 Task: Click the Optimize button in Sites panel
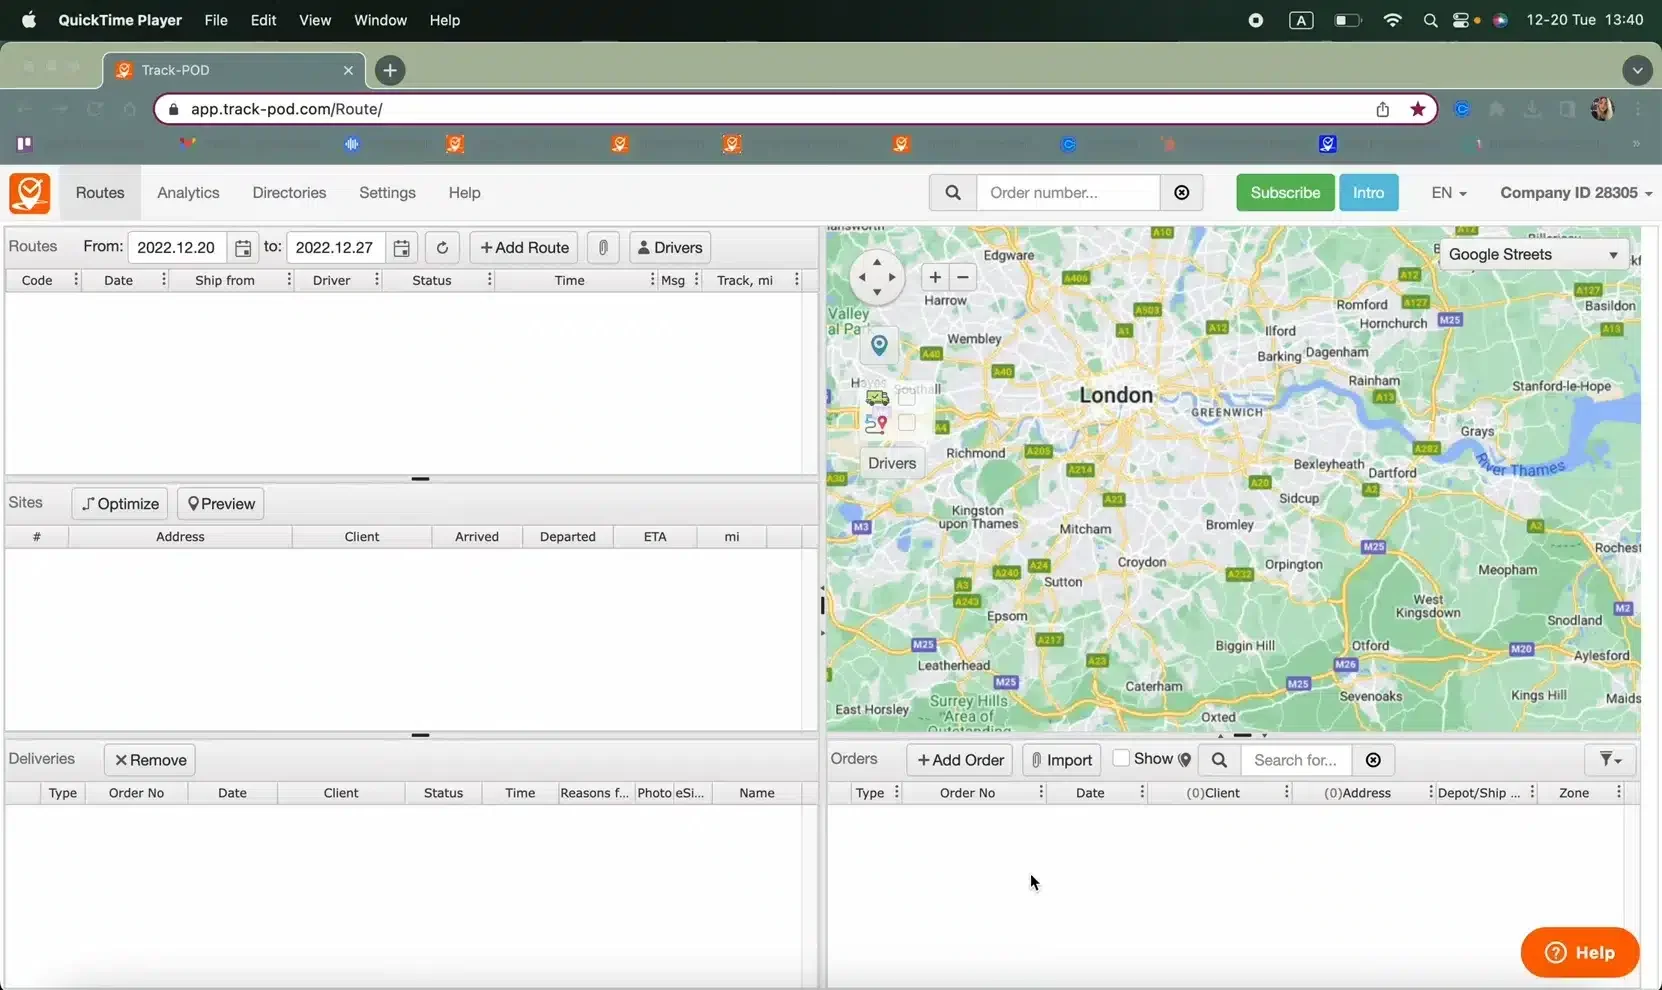click(120, 503)
